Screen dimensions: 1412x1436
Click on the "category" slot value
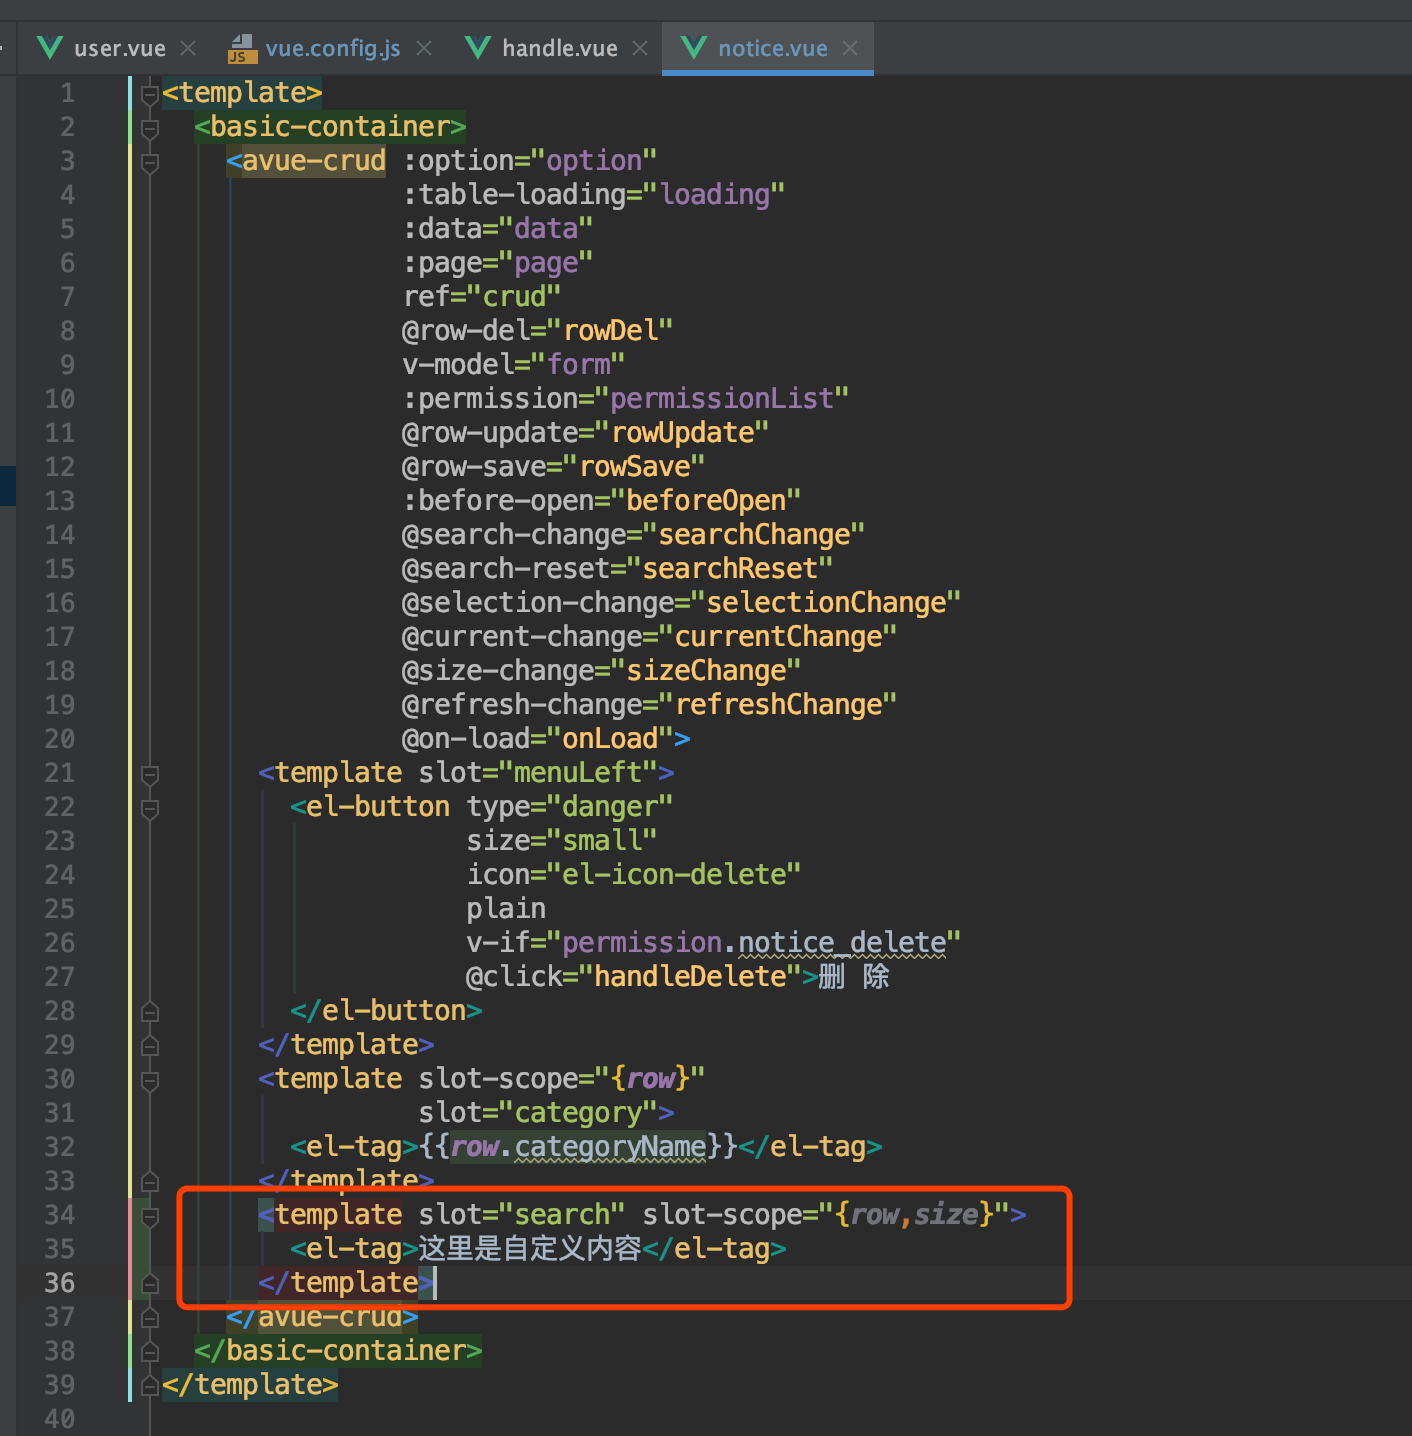(x=578, y=1113)
